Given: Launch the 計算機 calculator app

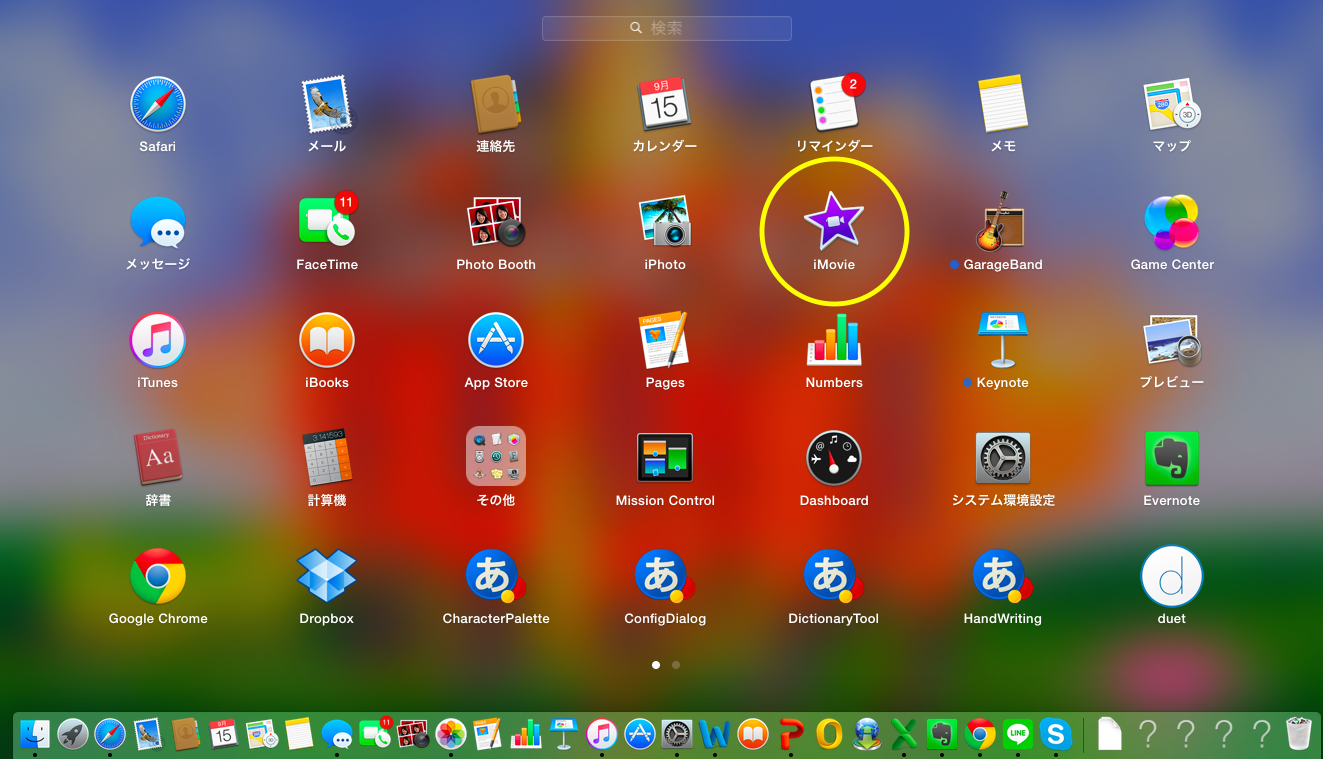Looking at the screenshot, I should [x=327, y=458].
